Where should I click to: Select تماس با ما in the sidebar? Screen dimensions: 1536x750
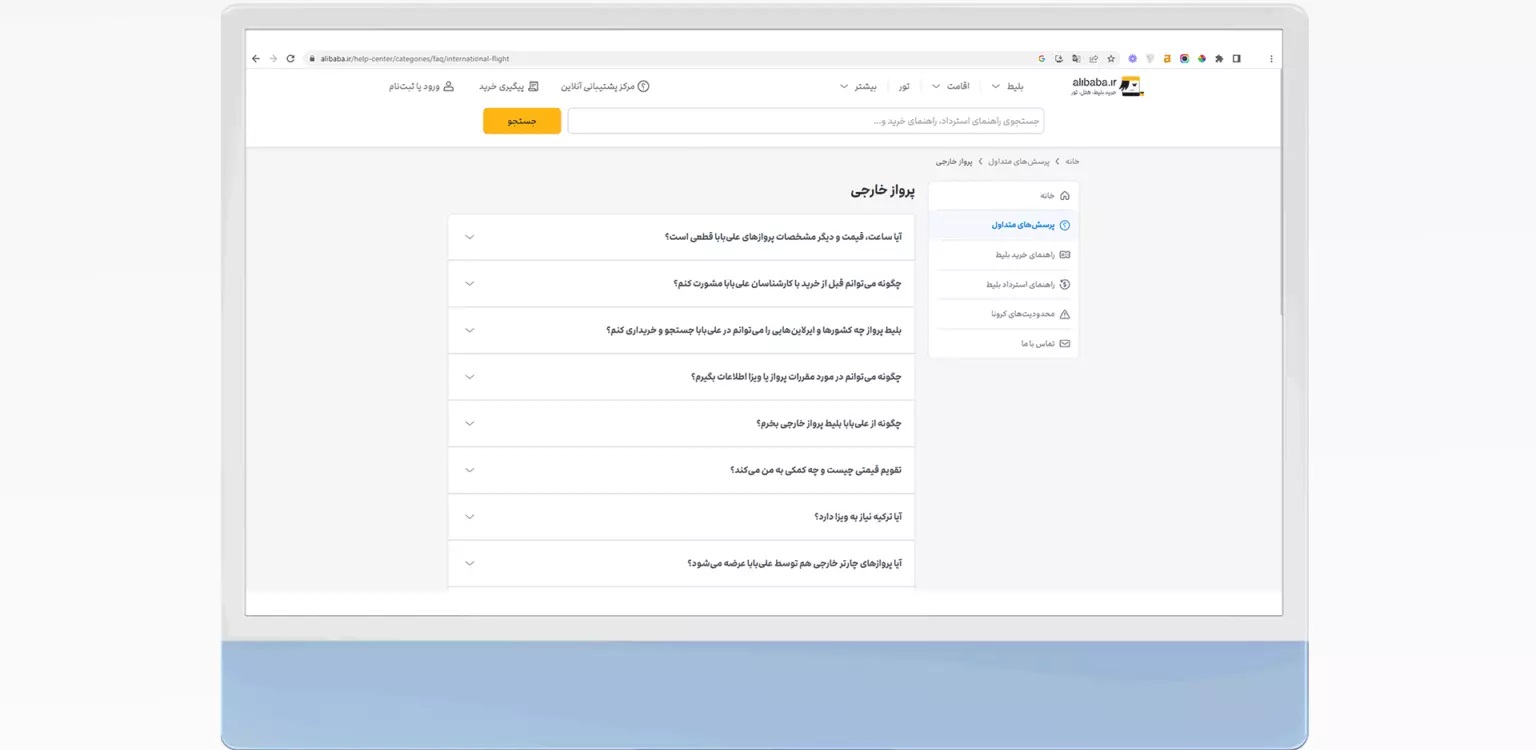[x=1003, y=344]
